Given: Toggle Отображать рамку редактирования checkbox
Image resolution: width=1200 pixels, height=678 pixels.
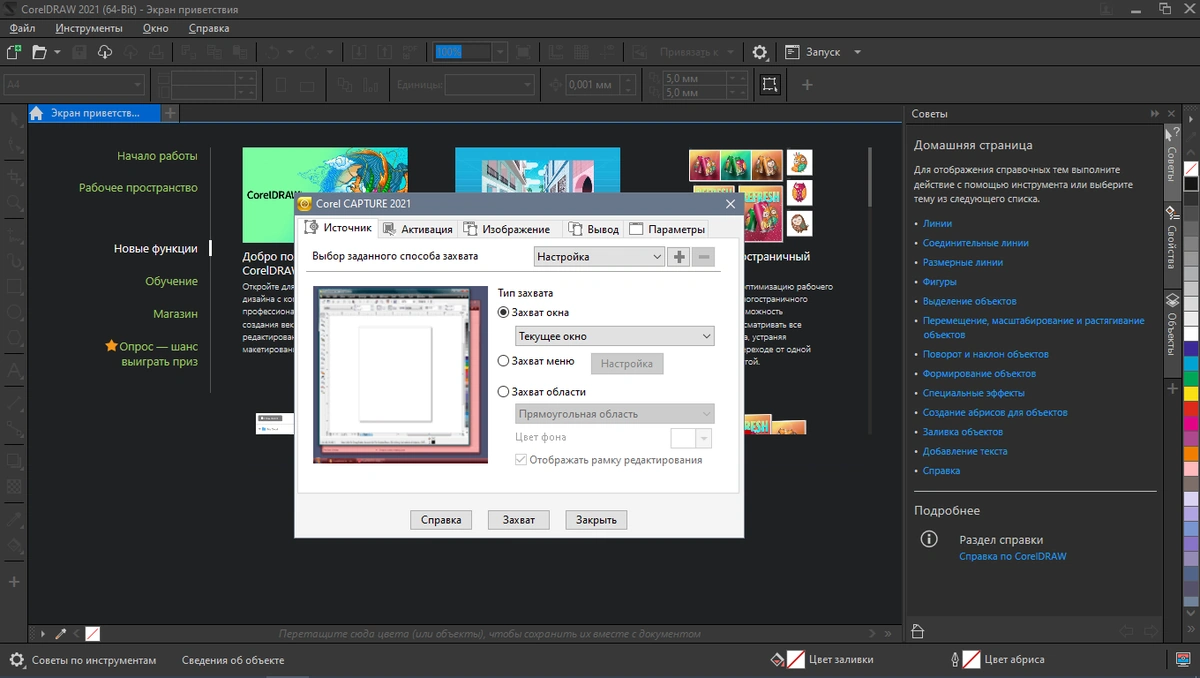Looking at the screenshot, I should click(521, 460).
